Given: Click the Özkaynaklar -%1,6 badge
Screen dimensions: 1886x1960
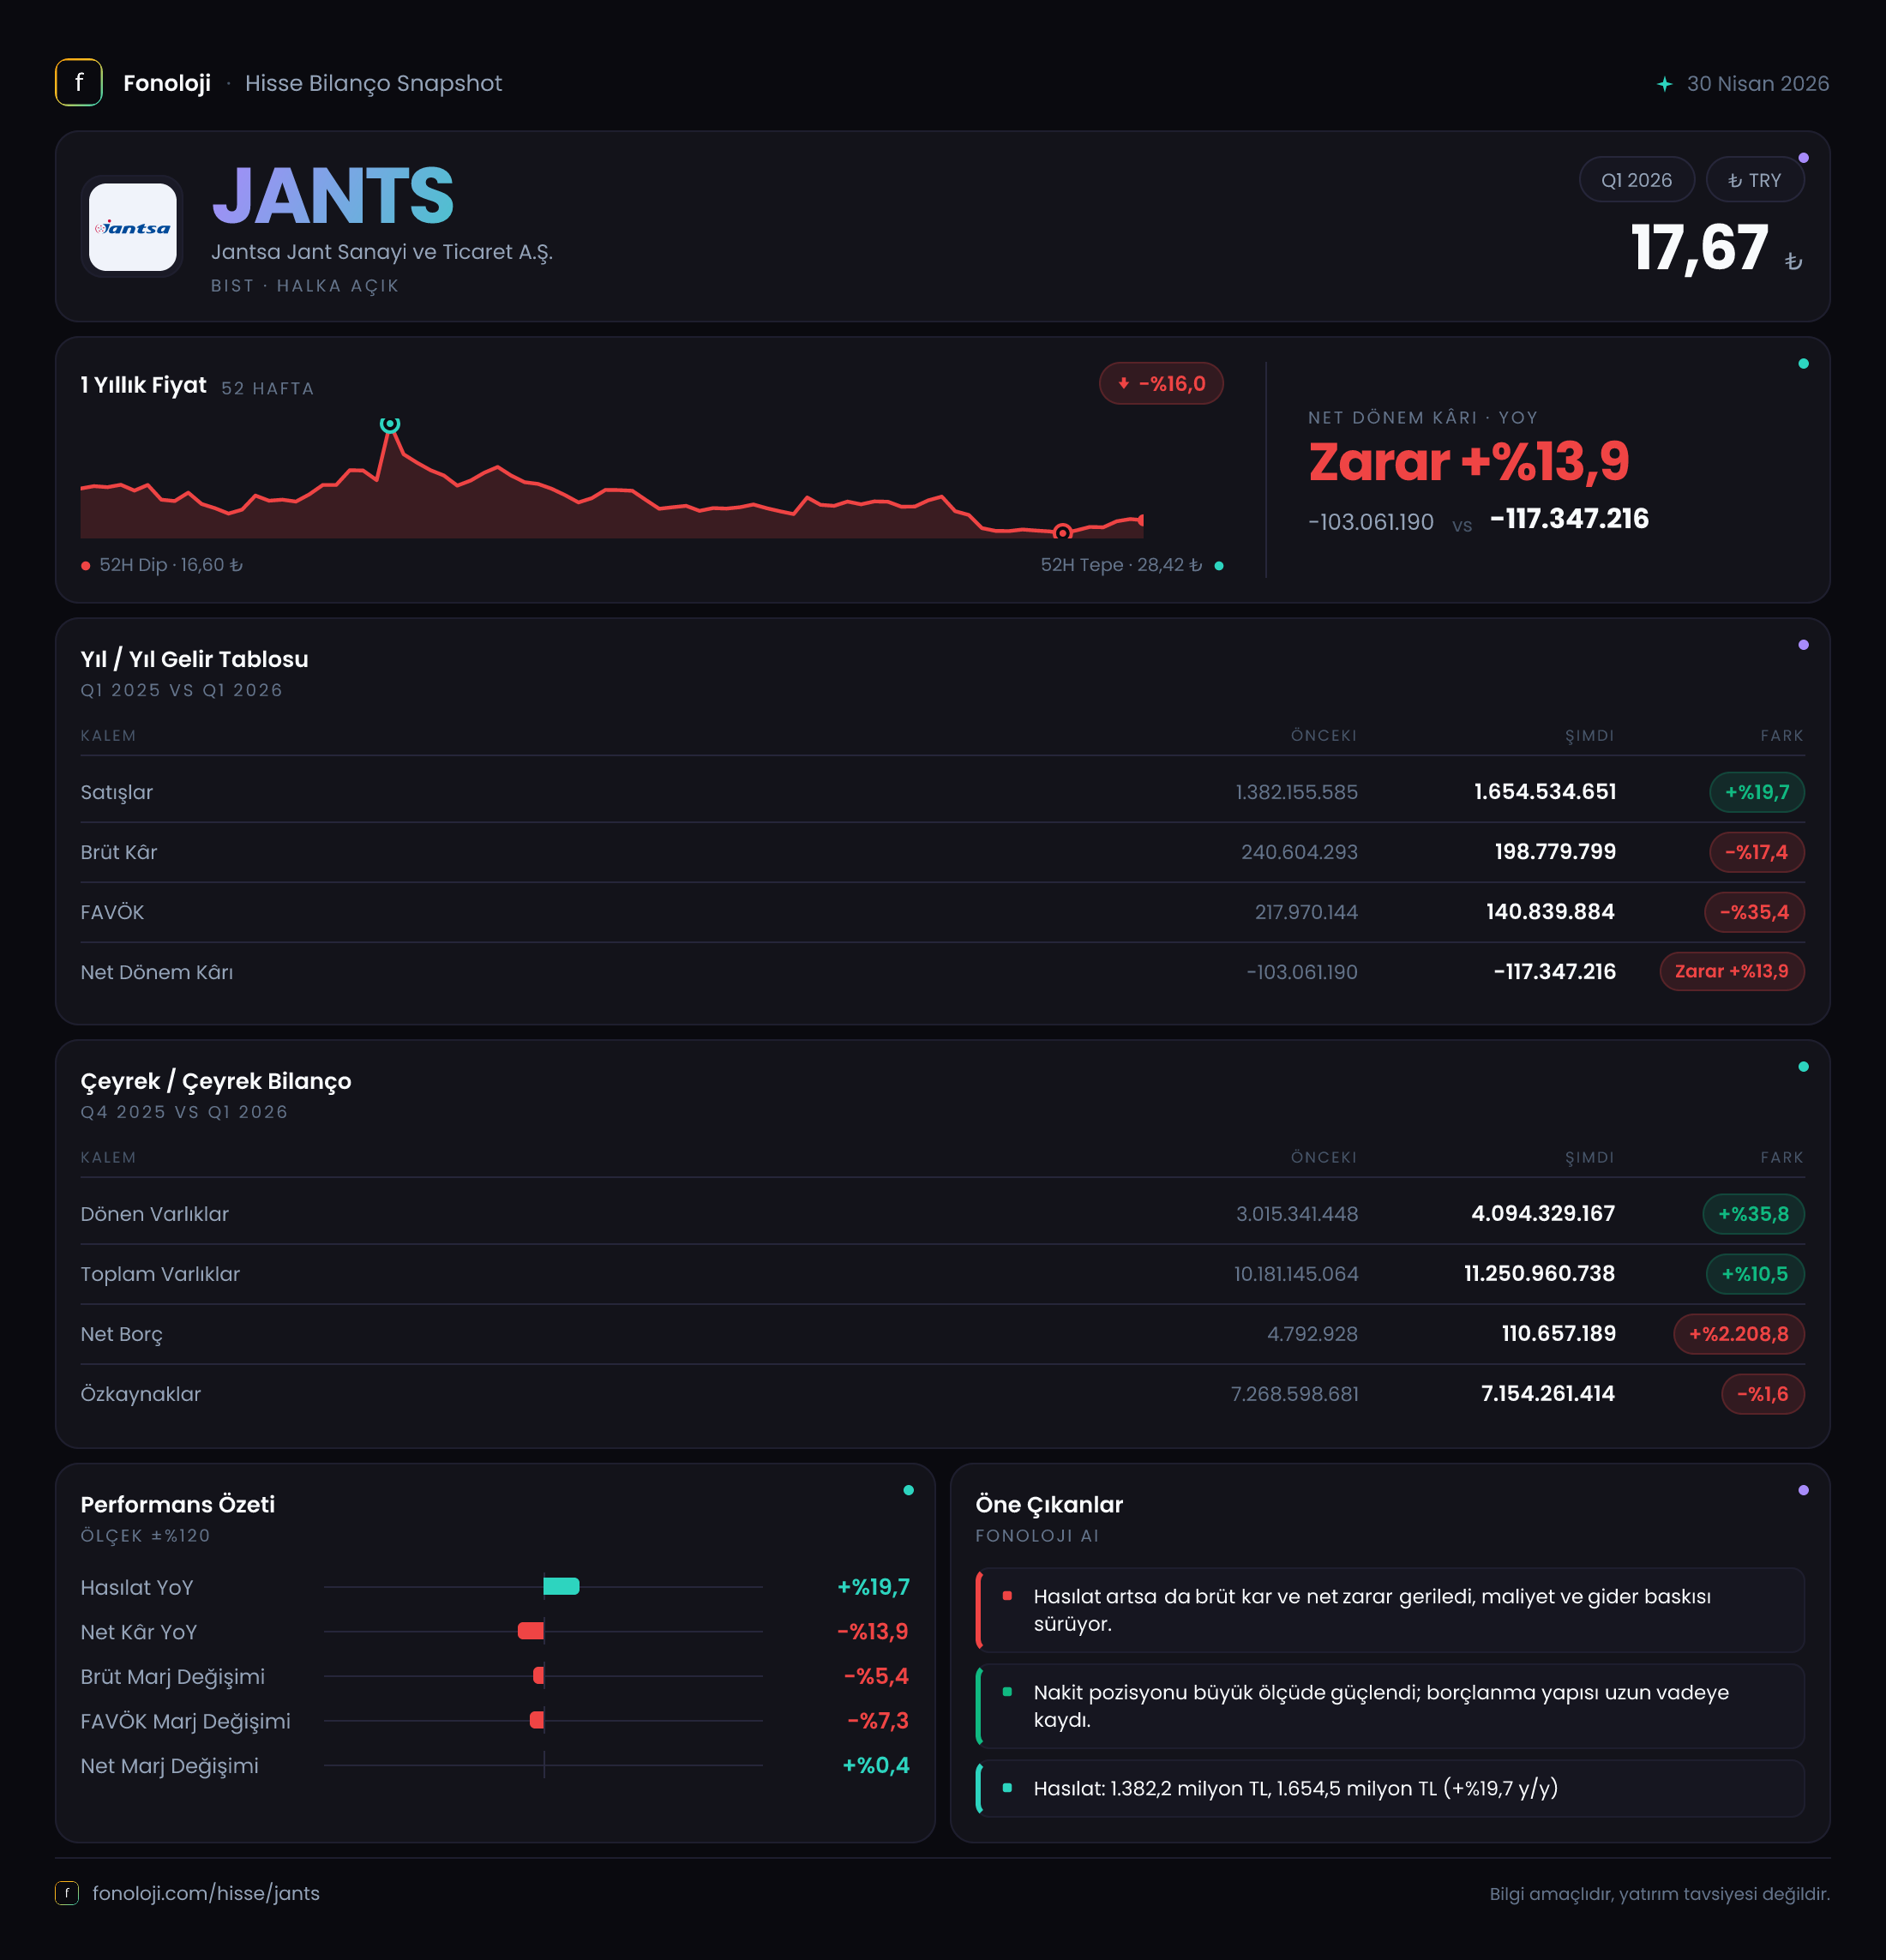Looking at the screenshot, I should [x=1763, y=1394].
